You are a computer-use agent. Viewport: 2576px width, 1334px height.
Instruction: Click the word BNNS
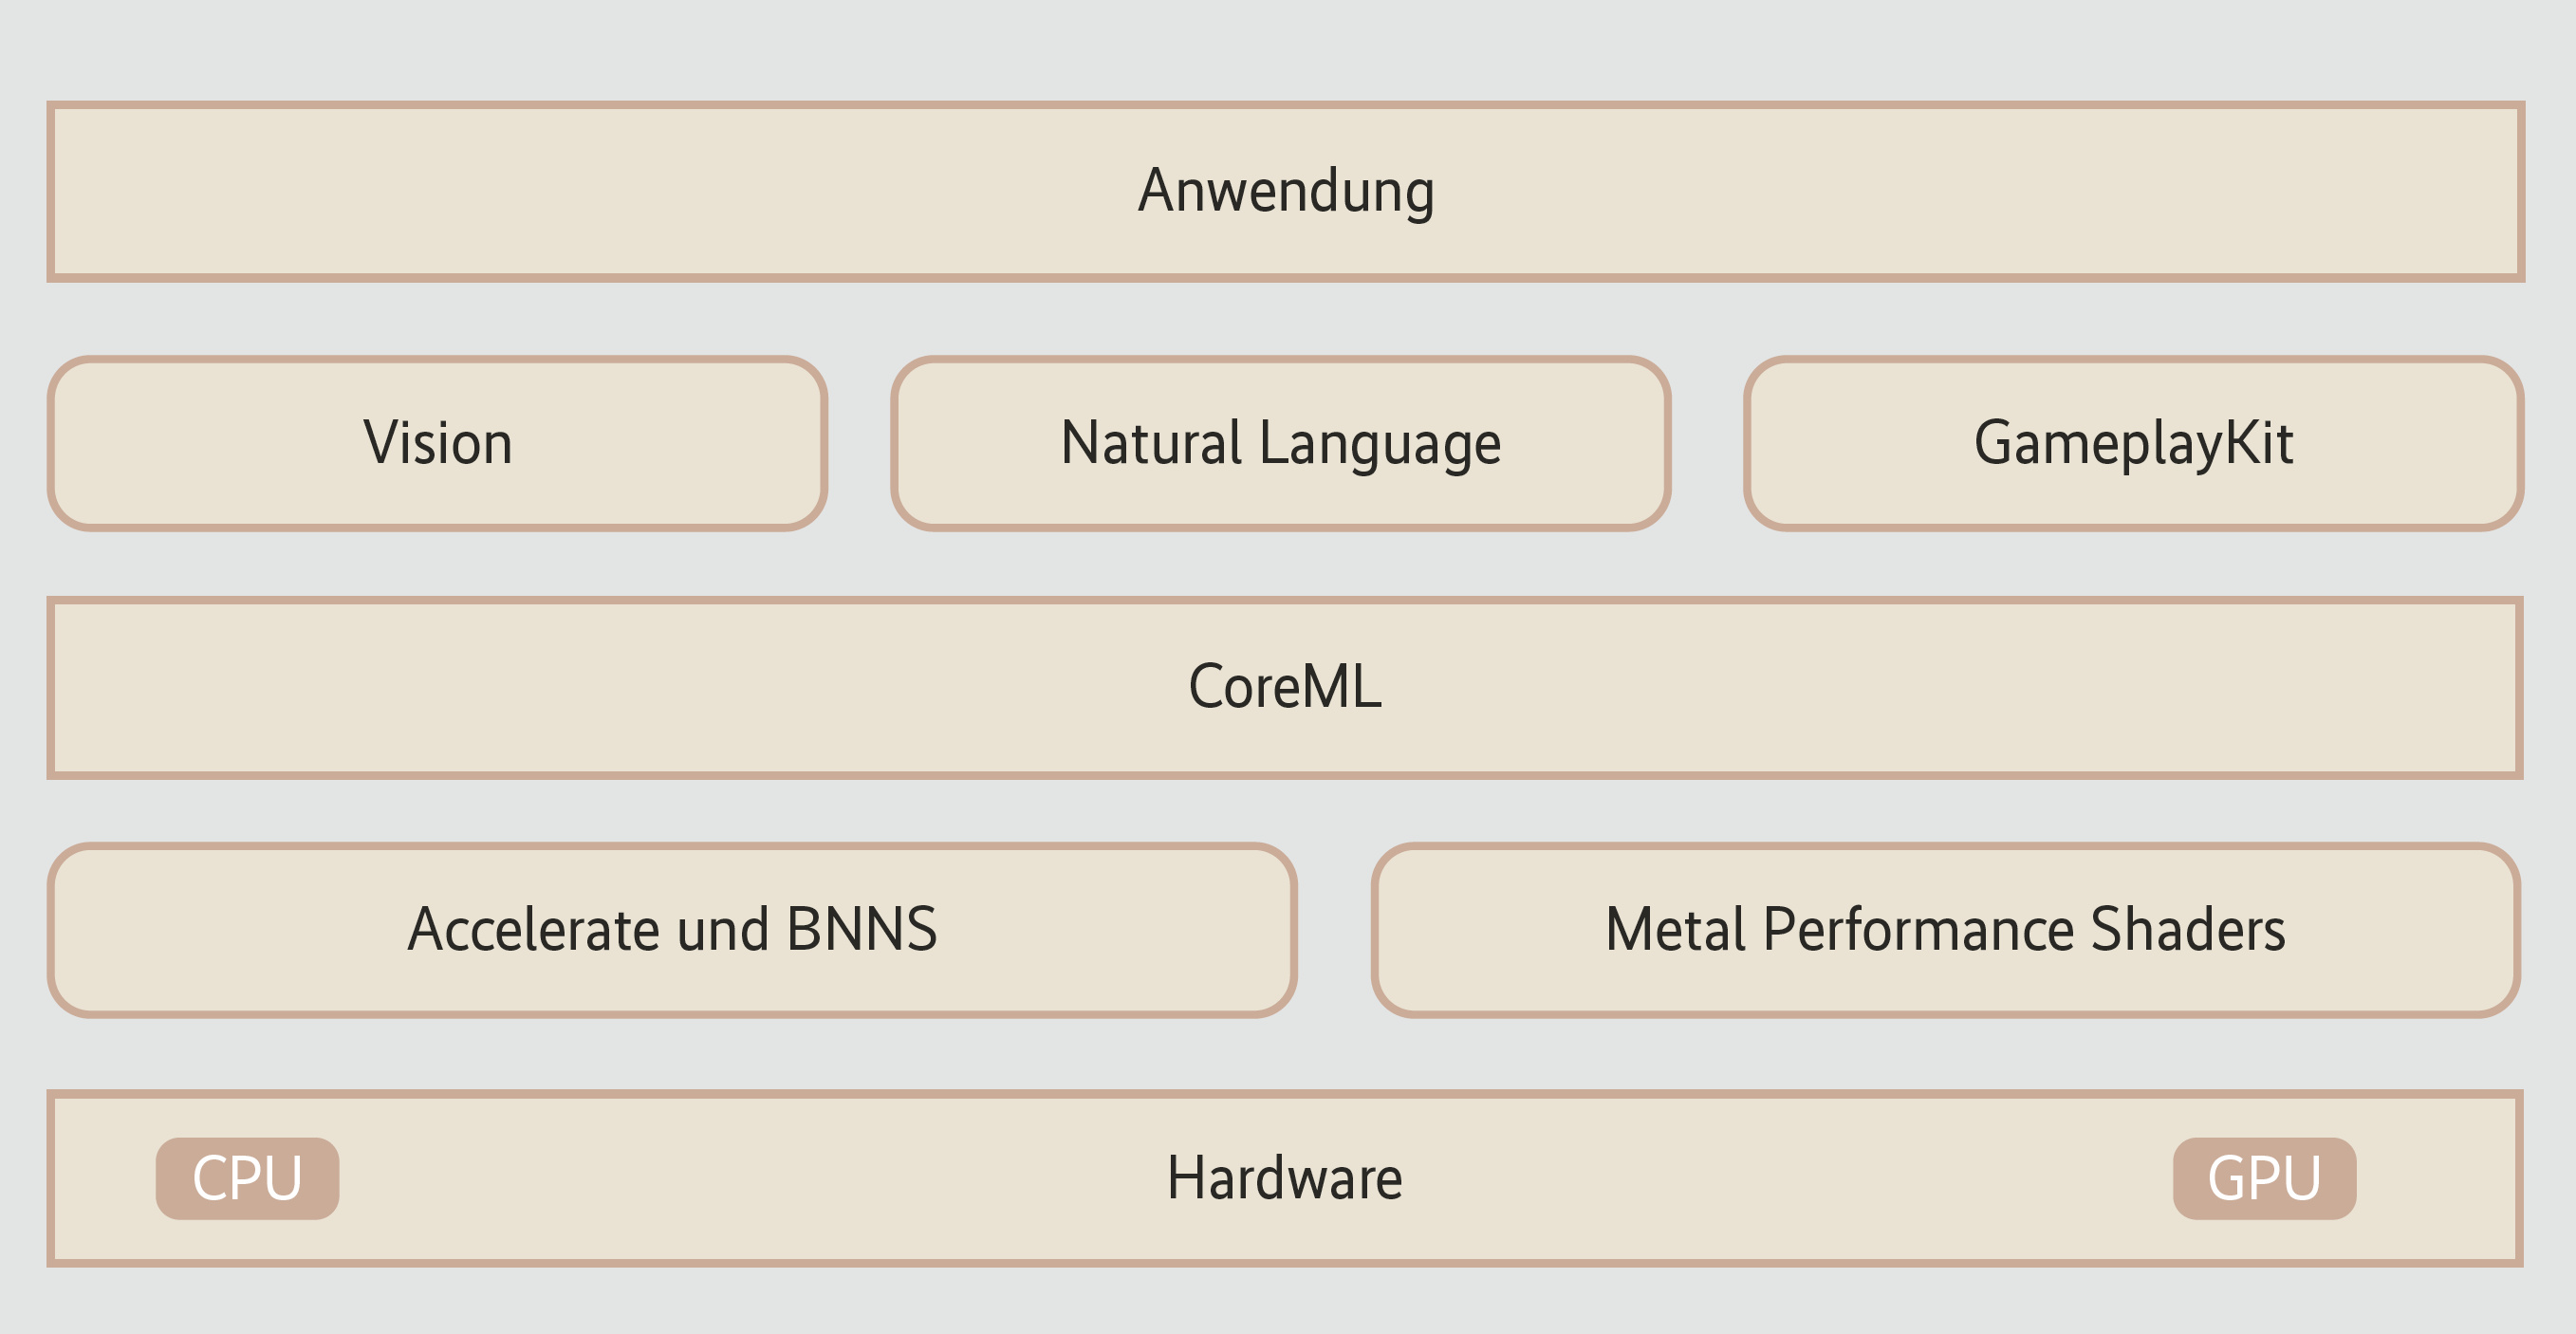point(861,930)
